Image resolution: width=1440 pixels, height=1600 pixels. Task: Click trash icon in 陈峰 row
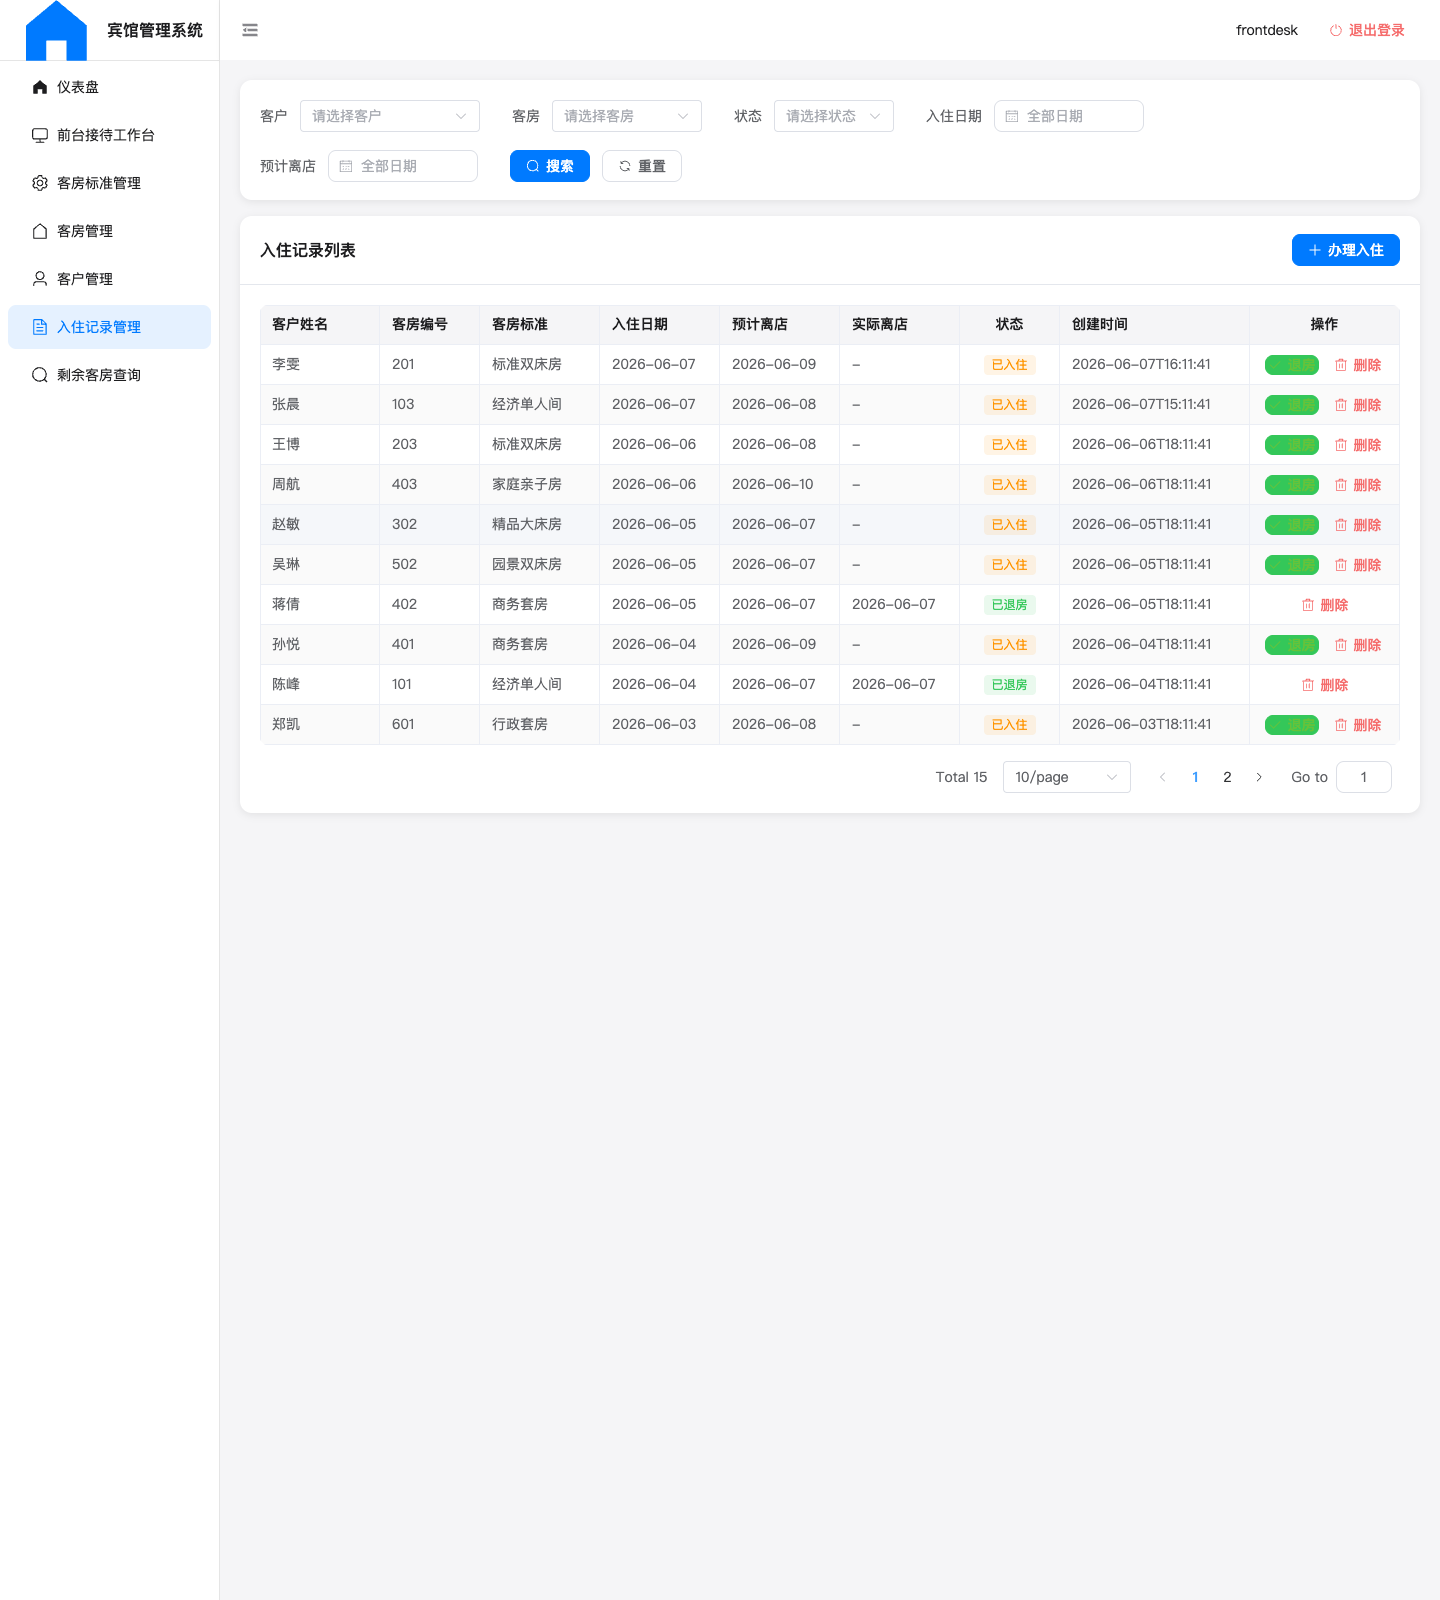click(x=1308, y=685)
